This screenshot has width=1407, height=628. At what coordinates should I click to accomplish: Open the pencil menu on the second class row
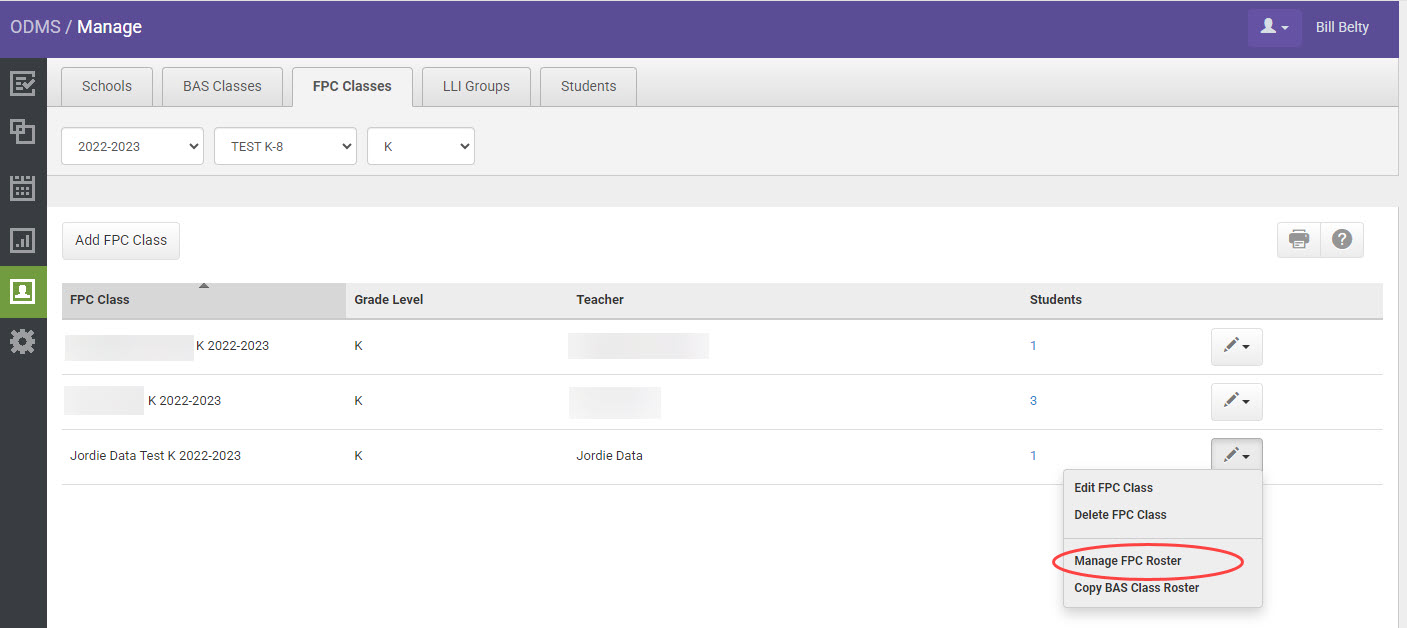1236,401
